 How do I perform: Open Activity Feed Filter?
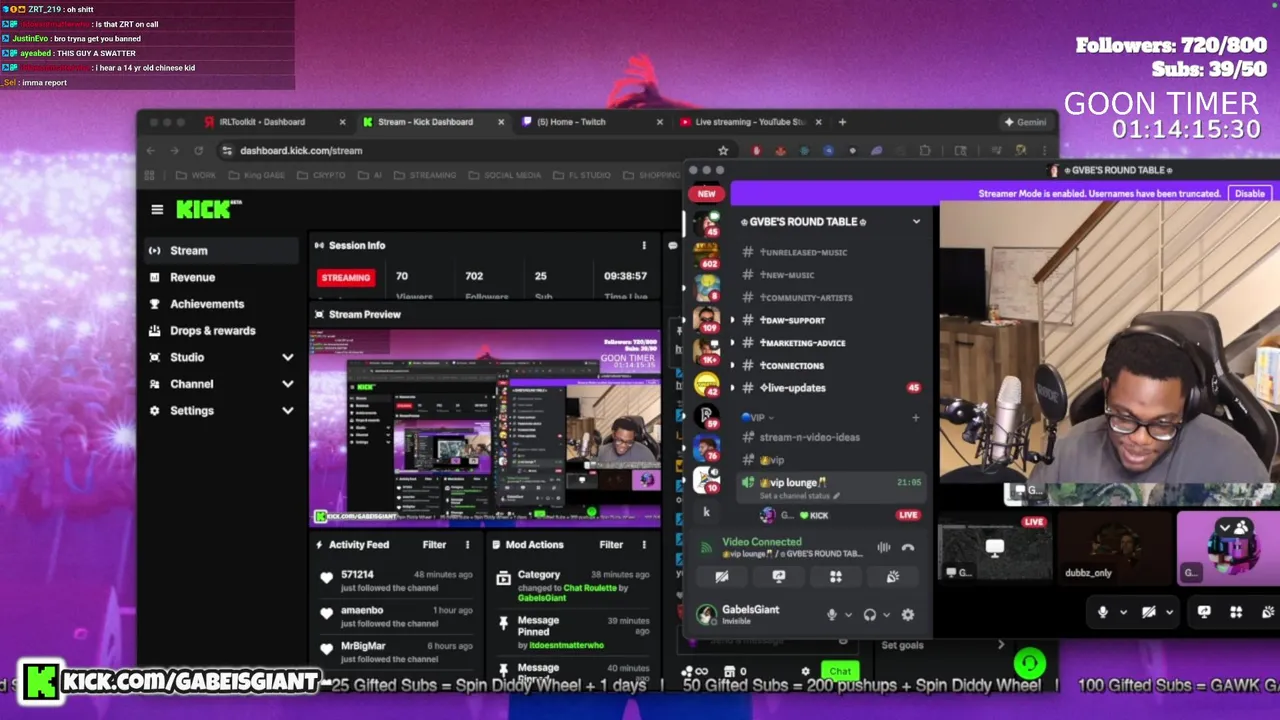tap(434, 545)
